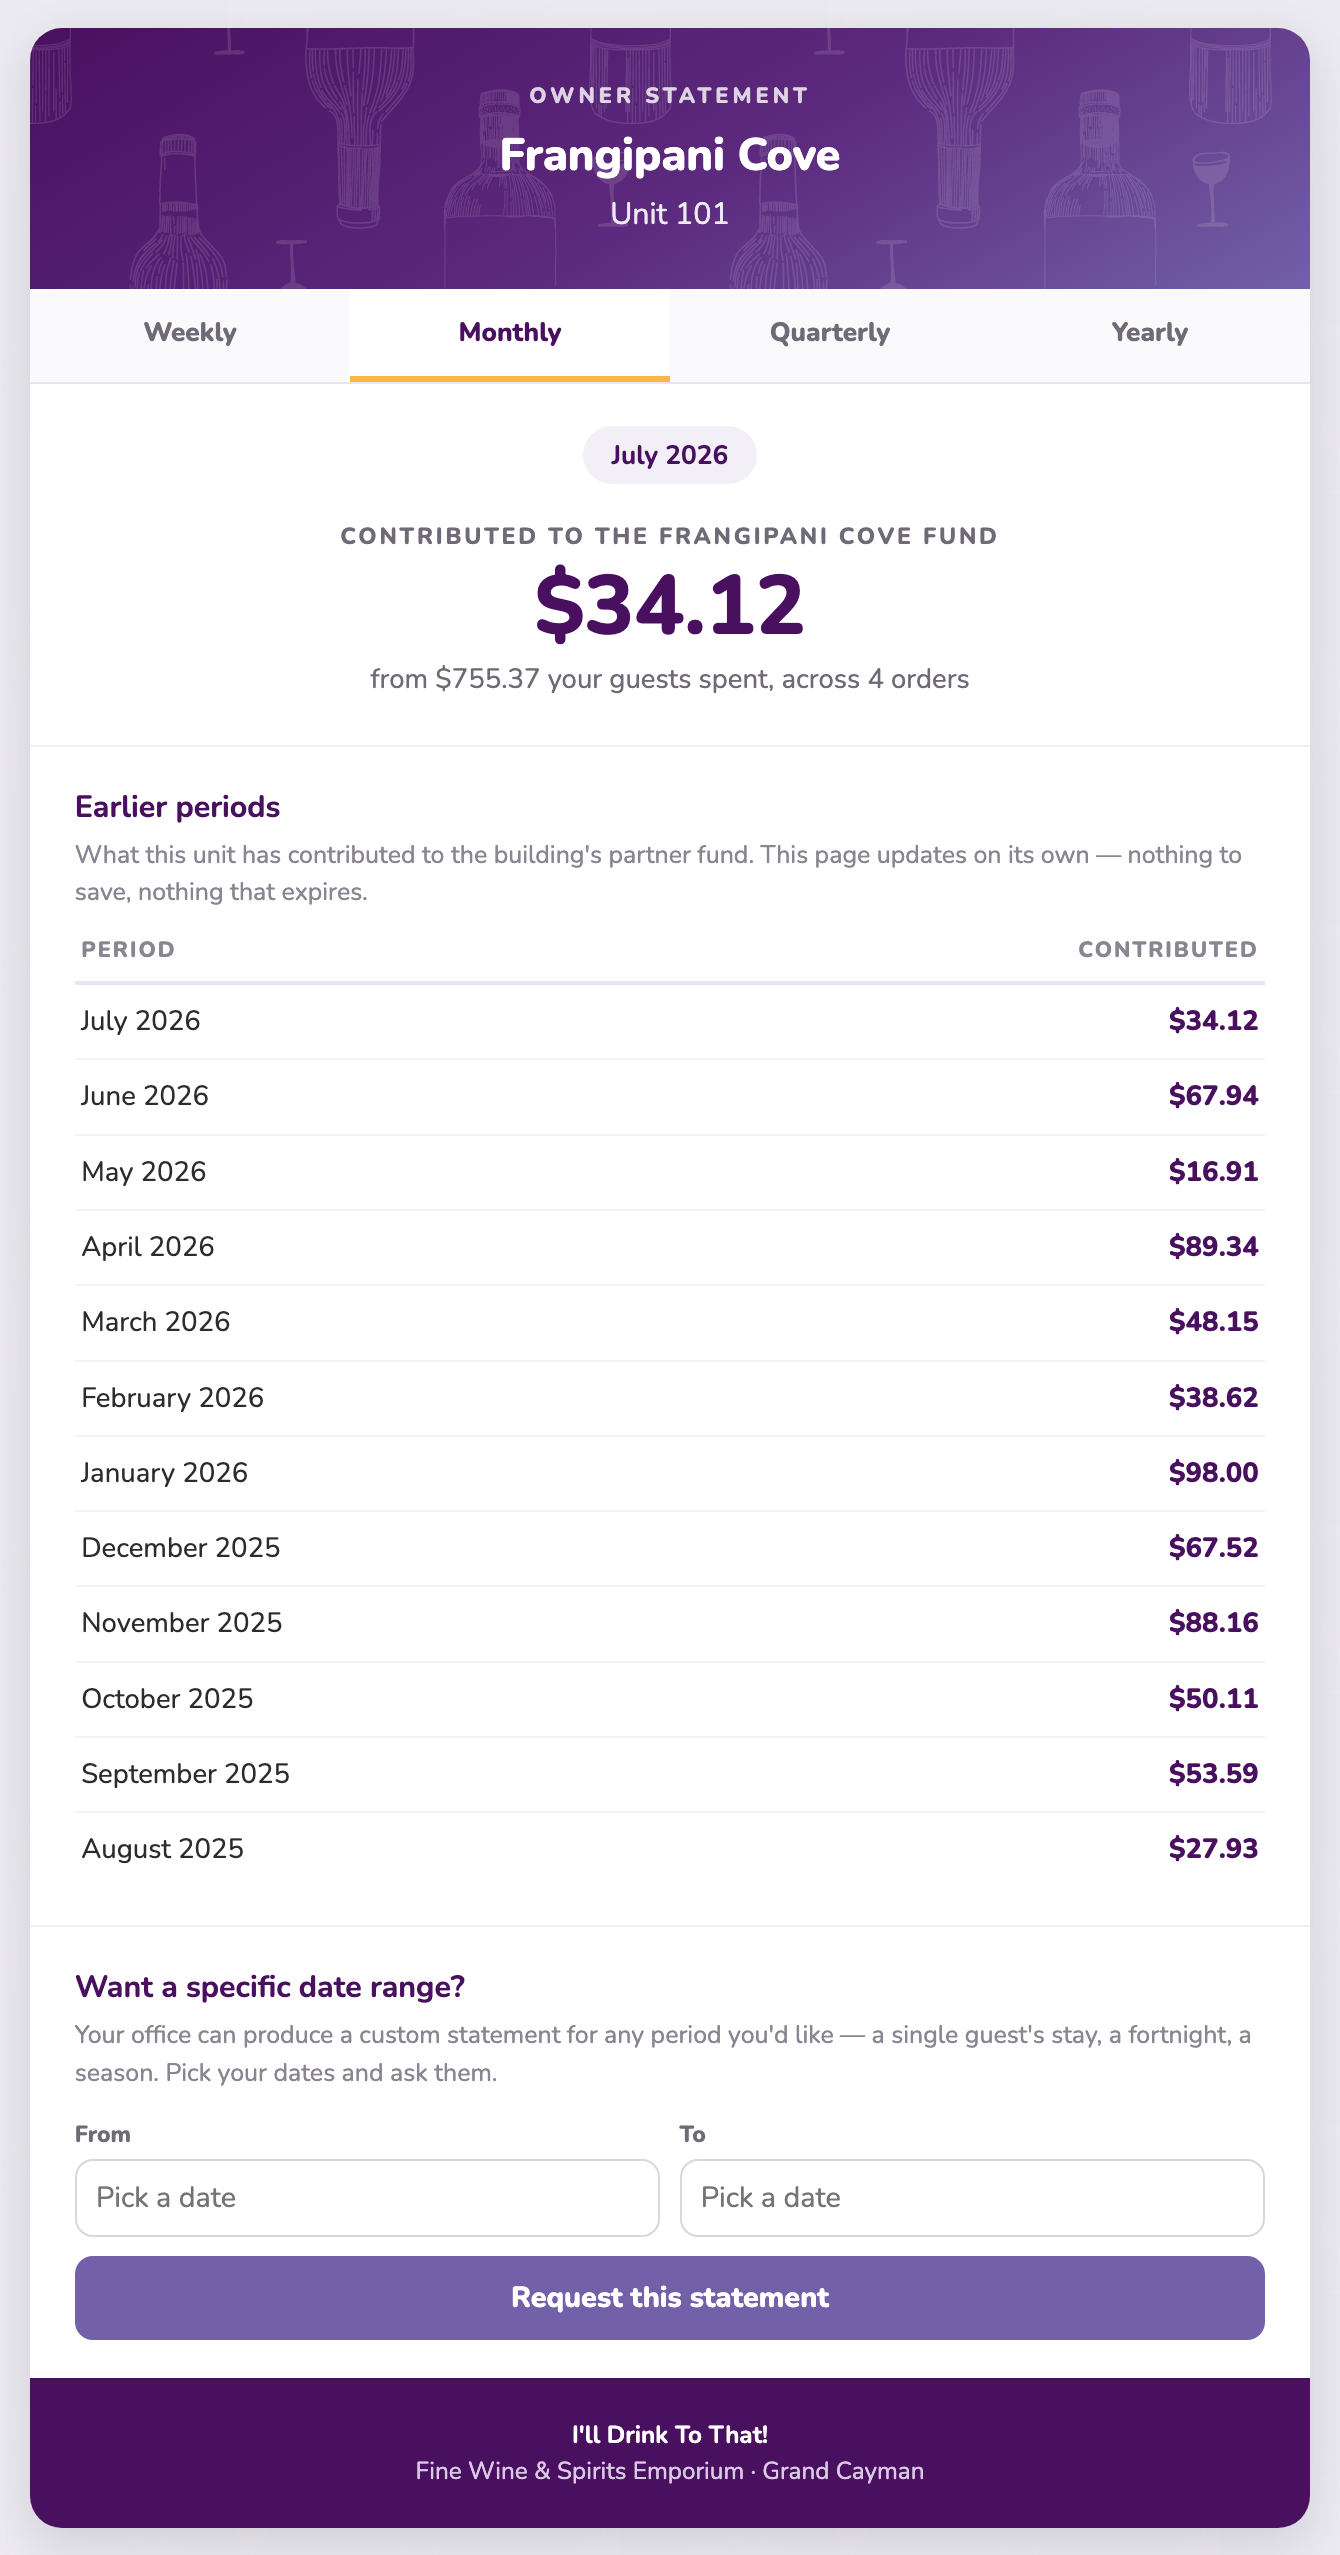The height and width of the screenshot is (2555, 1340).
Task: Switch to the Weekly tab
Action: [190, 334]
